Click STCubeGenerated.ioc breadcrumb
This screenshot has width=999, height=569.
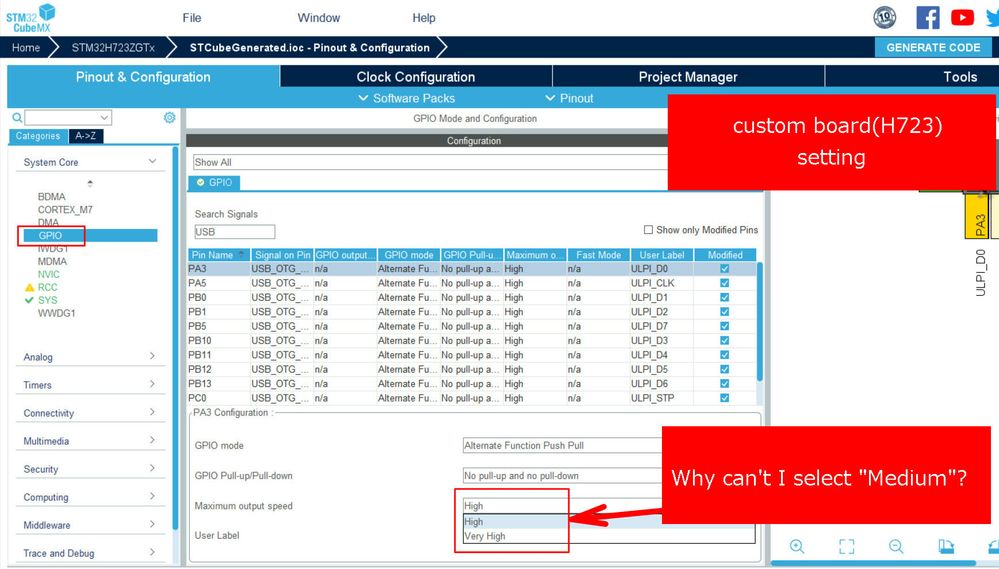(x=310, y=48)
